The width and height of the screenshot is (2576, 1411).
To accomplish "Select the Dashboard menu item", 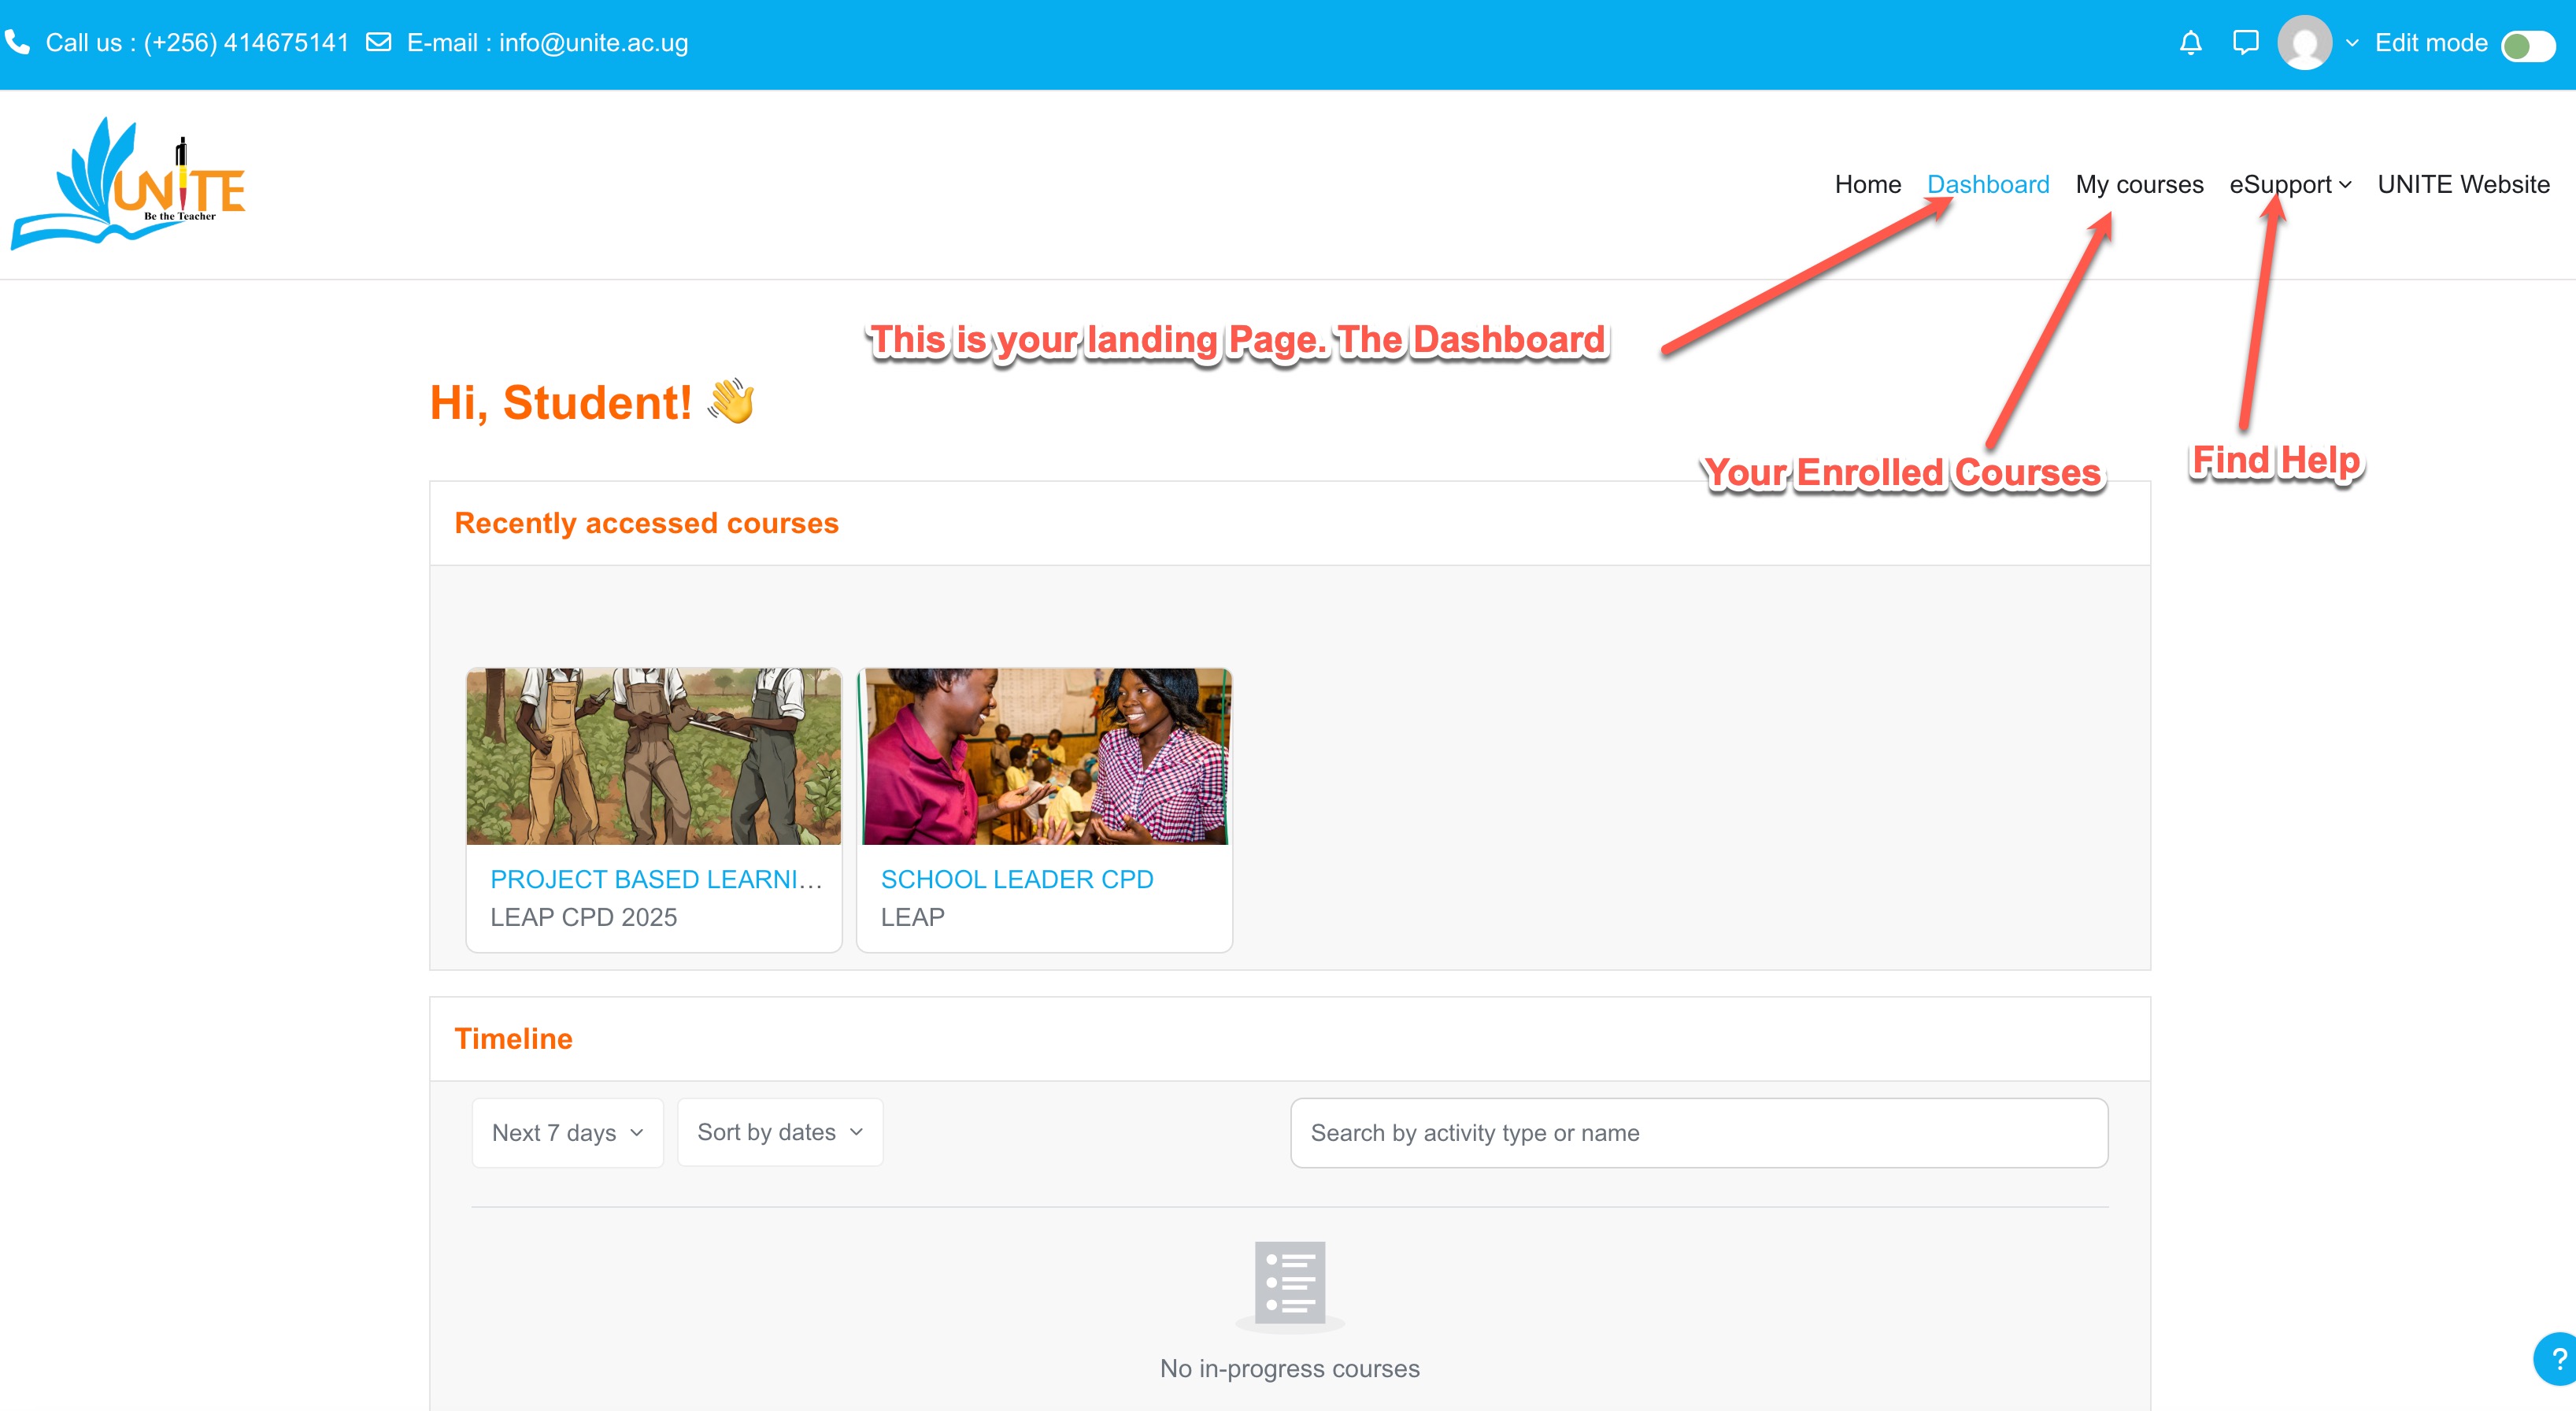I will pyautogui.click(x=1987, y=184).
